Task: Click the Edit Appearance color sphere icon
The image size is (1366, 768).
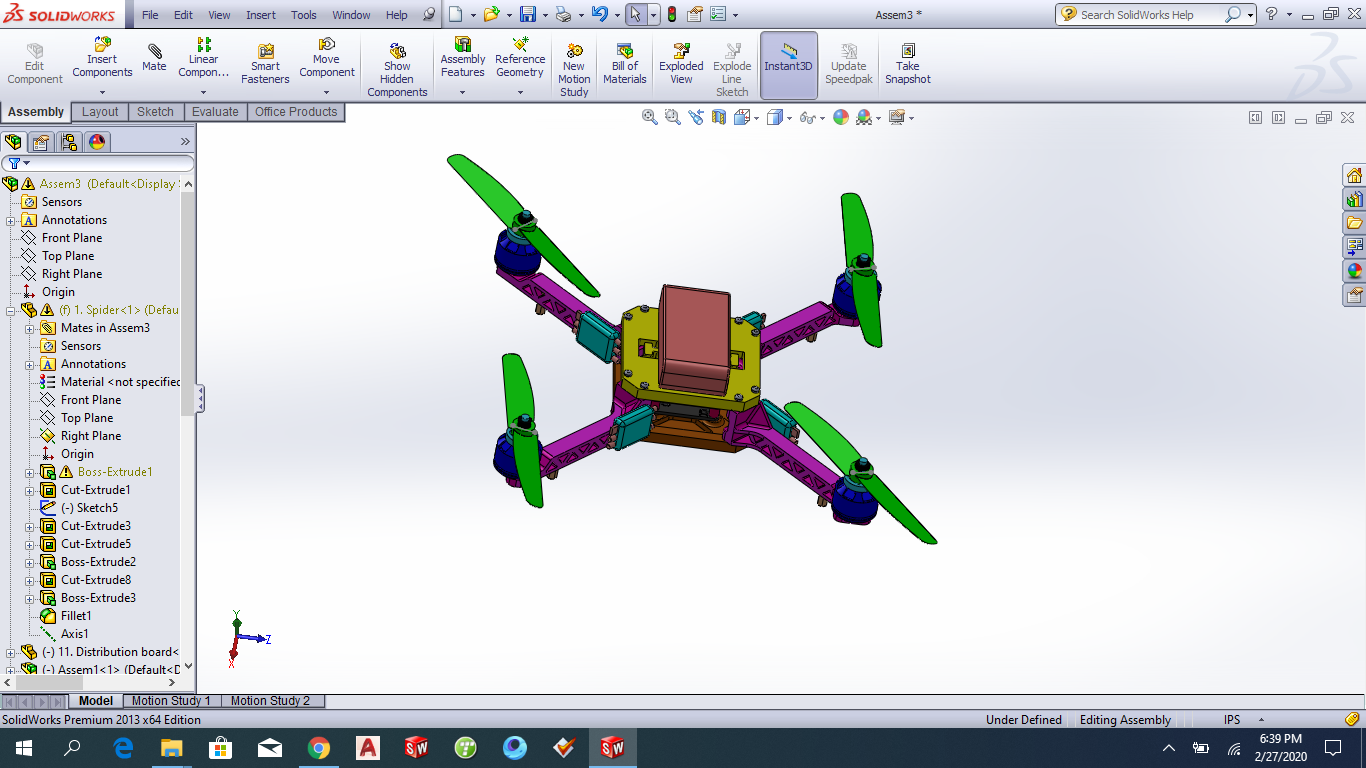Action: (841, 118)
